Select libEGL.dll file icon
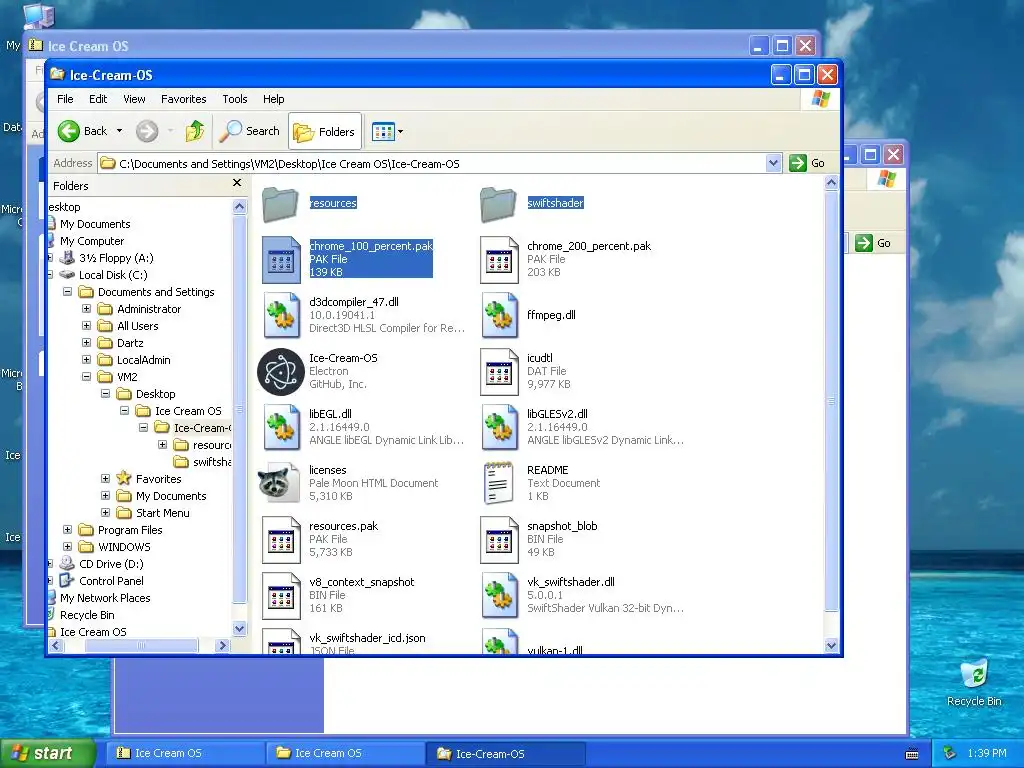This screenshot has height=768, width=1024. click(x=281, y=428)
